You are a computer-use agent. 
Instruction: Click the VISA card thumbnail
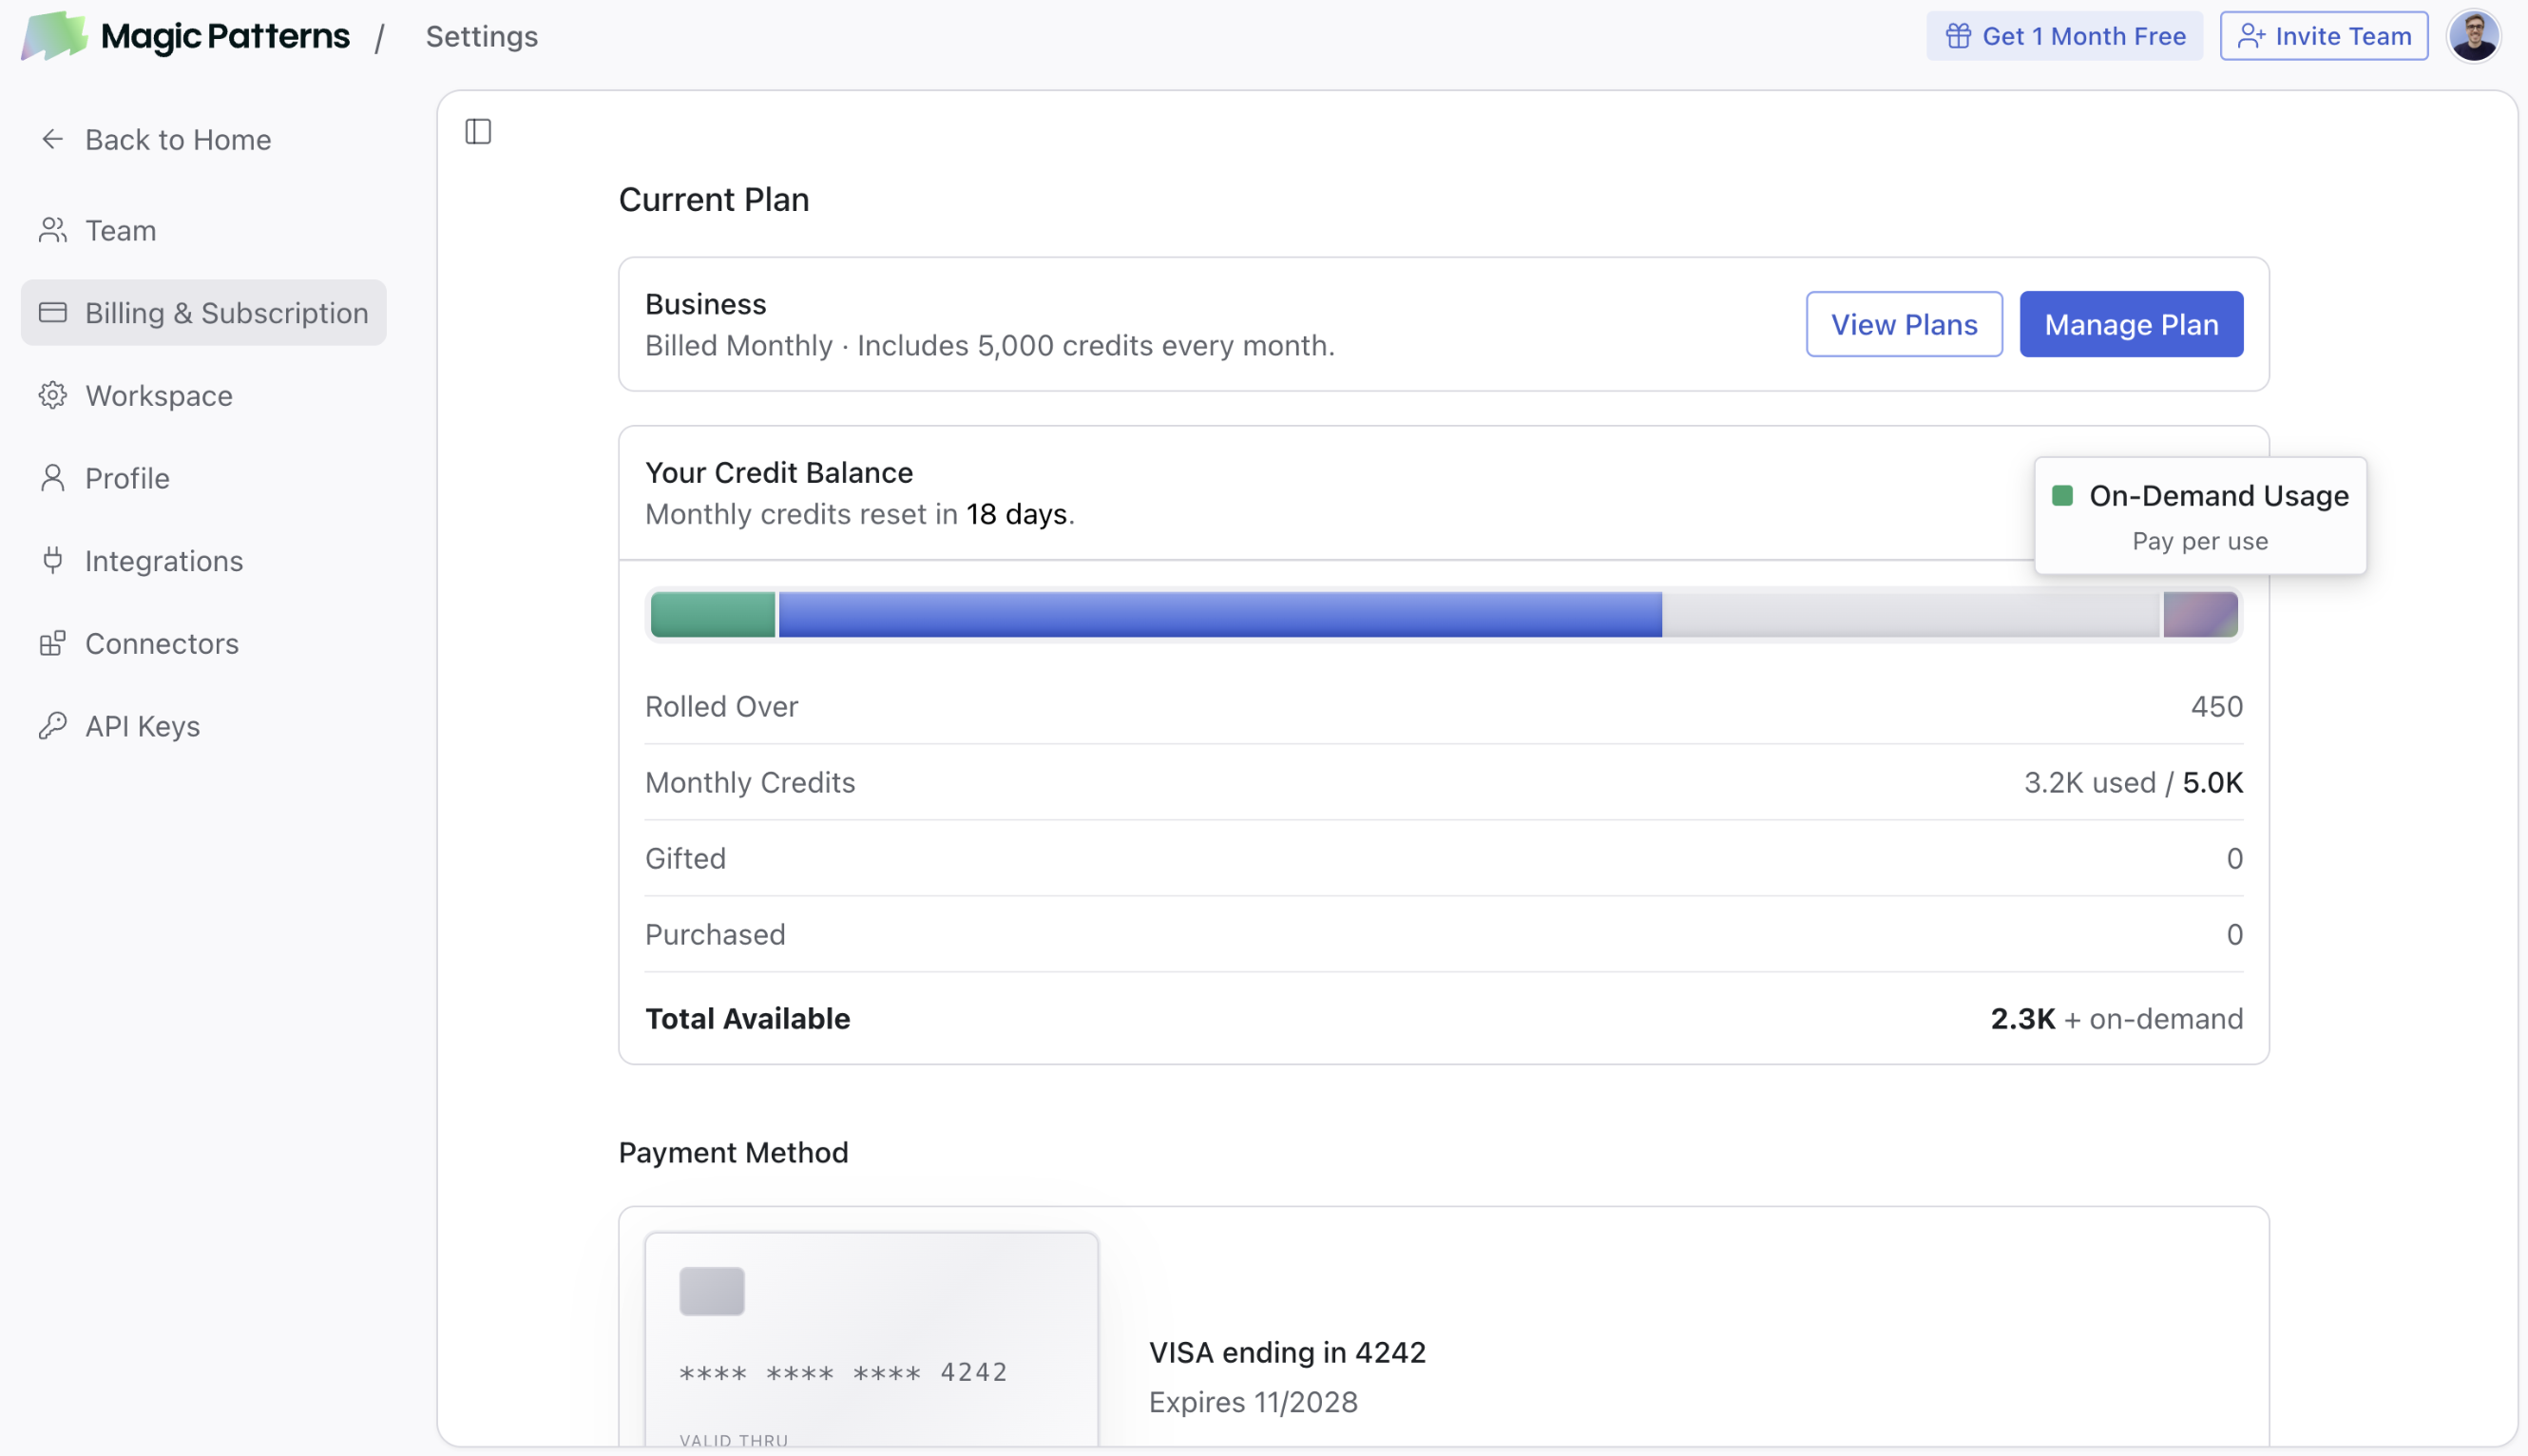871,1338
